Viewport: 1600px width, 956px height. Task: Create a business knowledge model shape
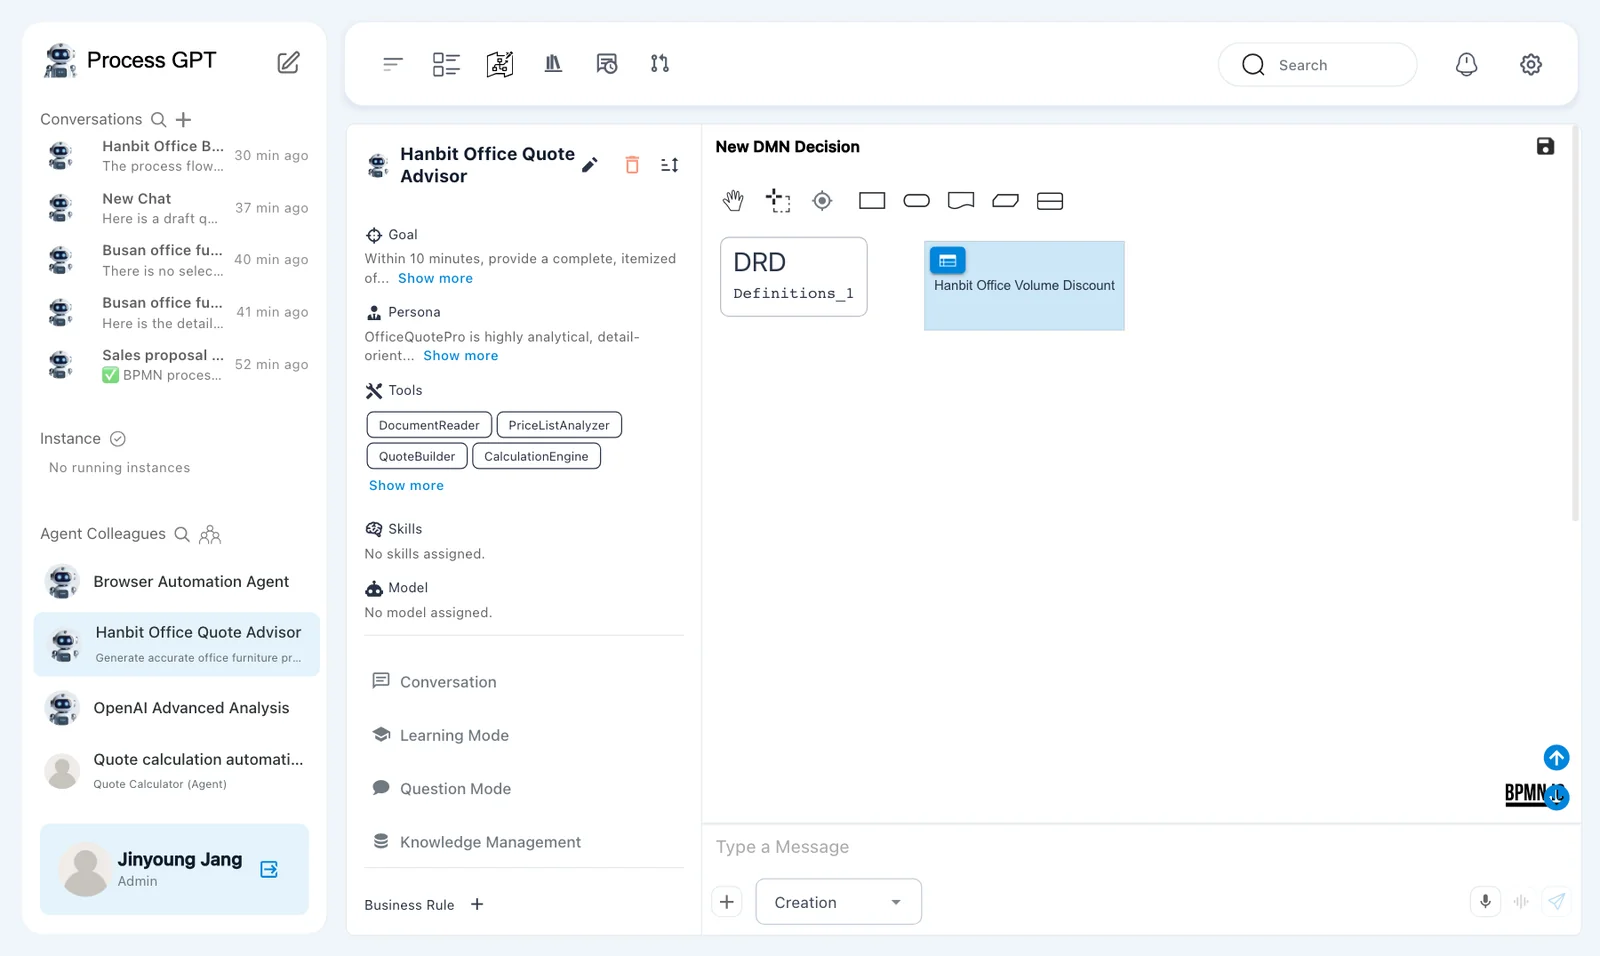[x=1005, y=201]
